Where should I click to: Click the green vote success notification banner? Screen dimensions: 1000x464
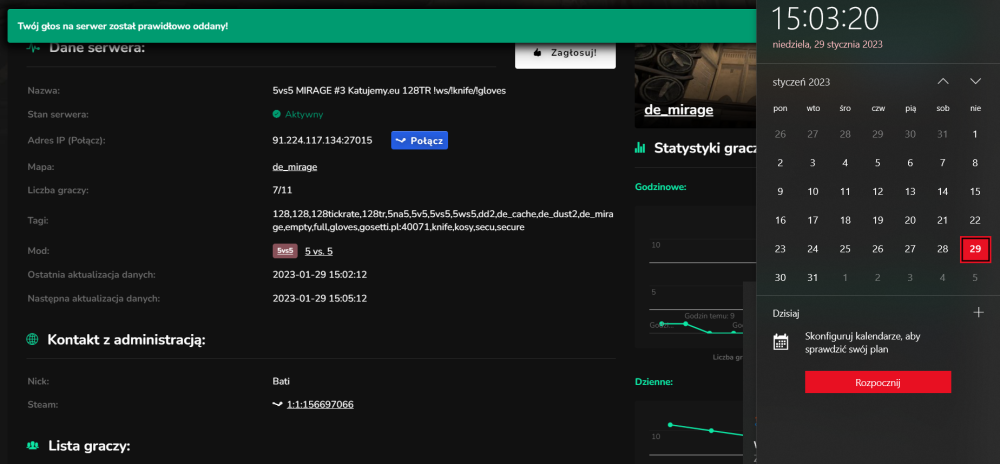(x=381, y=26)
